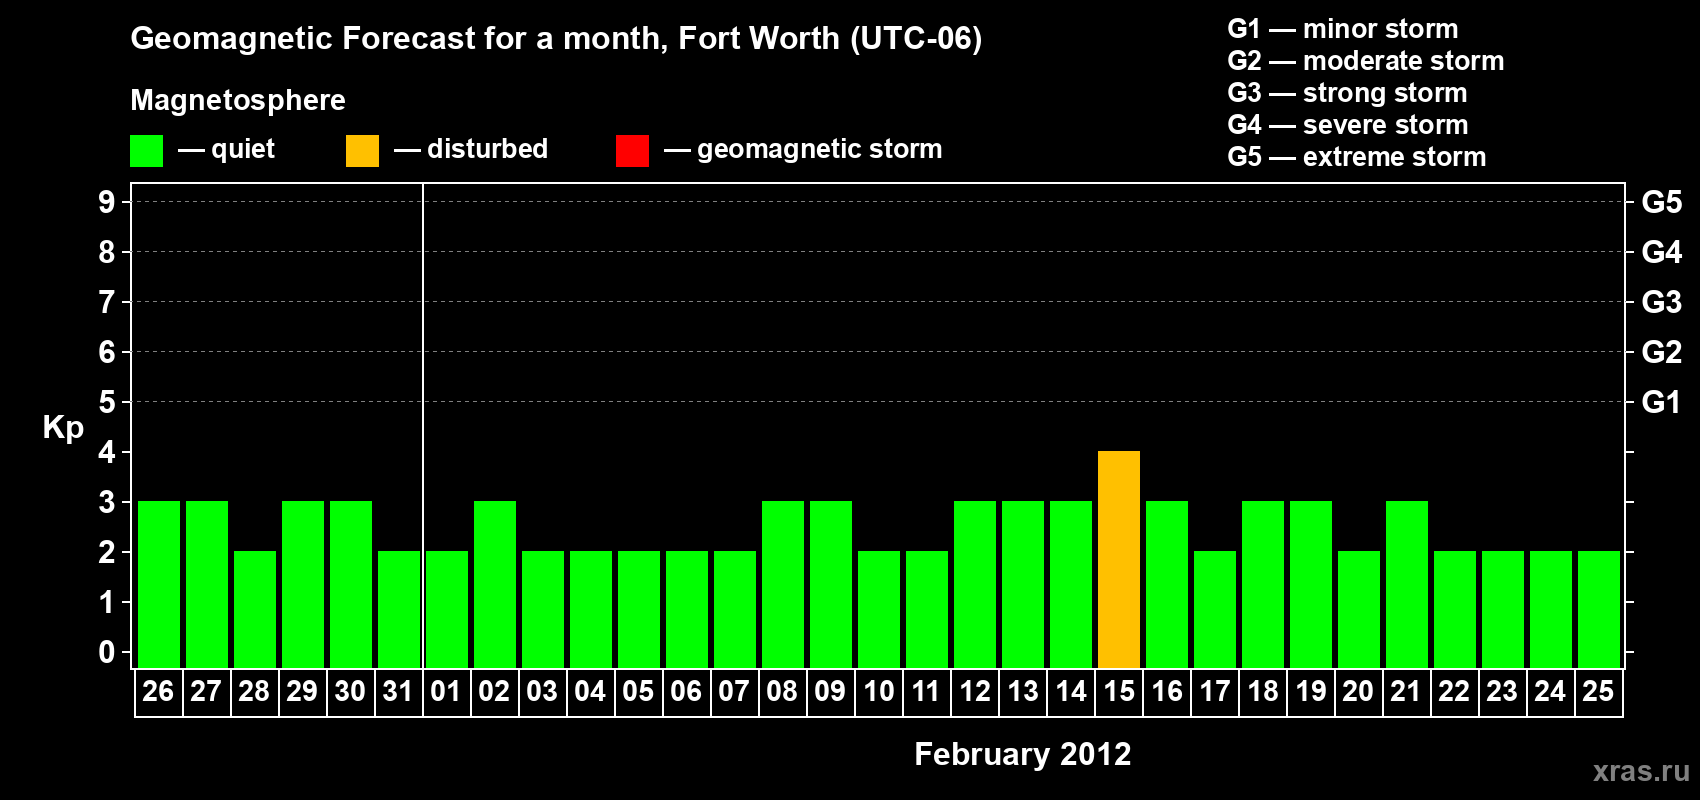Click the 'geomagnetic storm' legend label
The image size is (1700, 800).
(820, 149)
